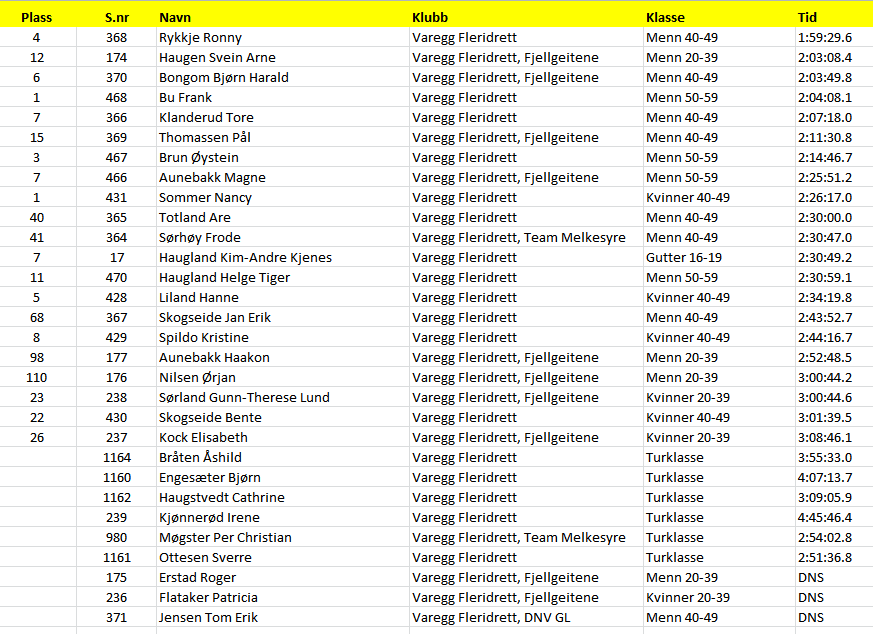Click Sørhøy Frode's Team Melkesyre club cell
Screen dimensions: 873x634
pos(519,237)
